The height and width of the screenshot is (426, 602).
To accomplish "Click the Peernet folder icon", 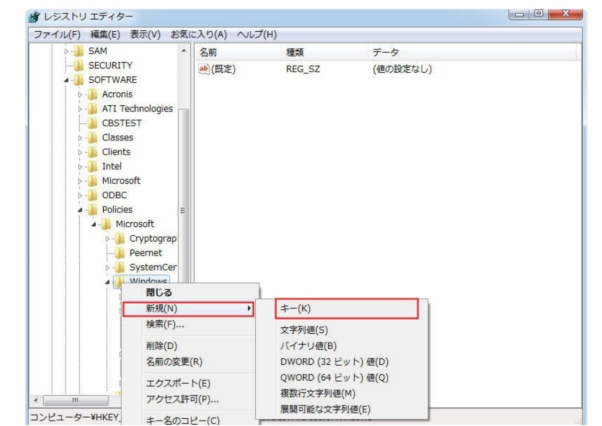I will (120, 253).
